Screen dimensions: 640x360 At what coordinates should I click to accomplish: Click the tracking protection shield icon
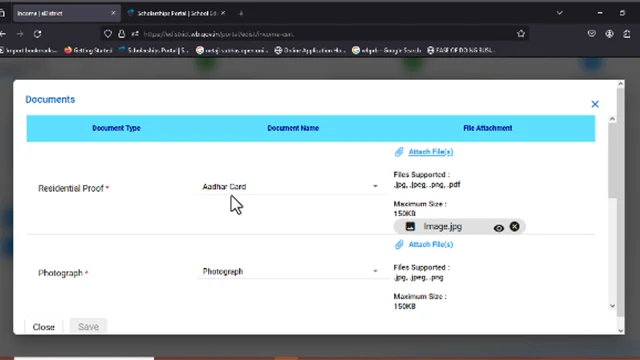tap(108, 34)
